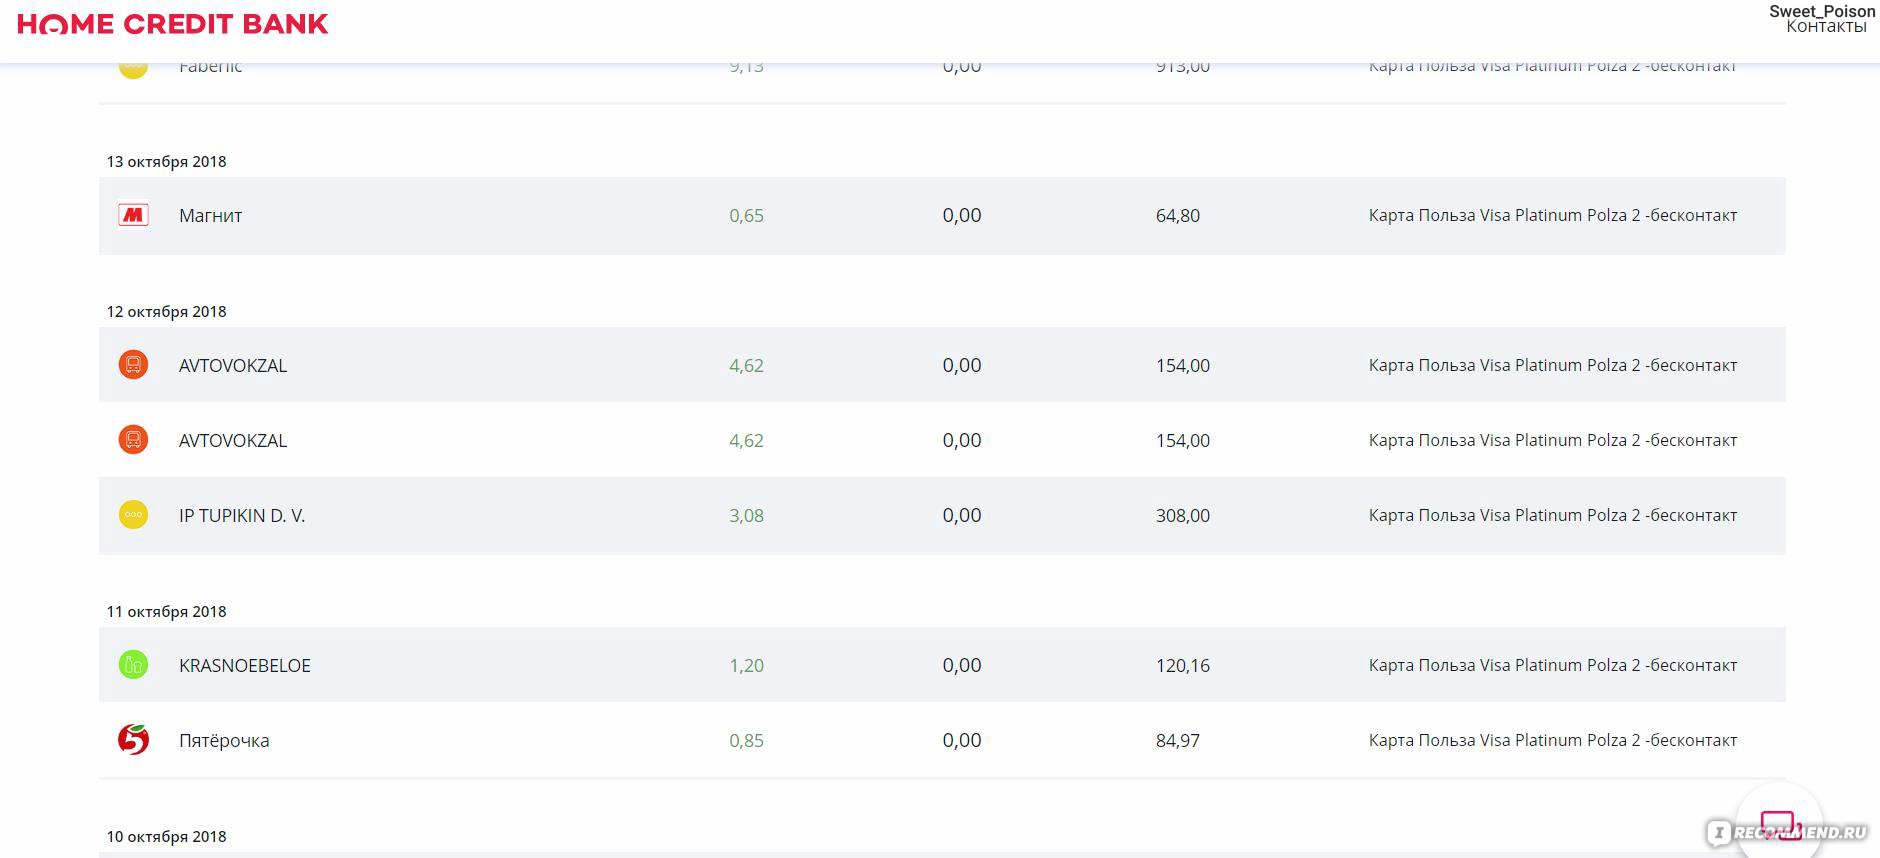Select the 10 октября 2018 date header
Image resolution: width=1880 pixels, height=858 pixels.
click(167, 837)
